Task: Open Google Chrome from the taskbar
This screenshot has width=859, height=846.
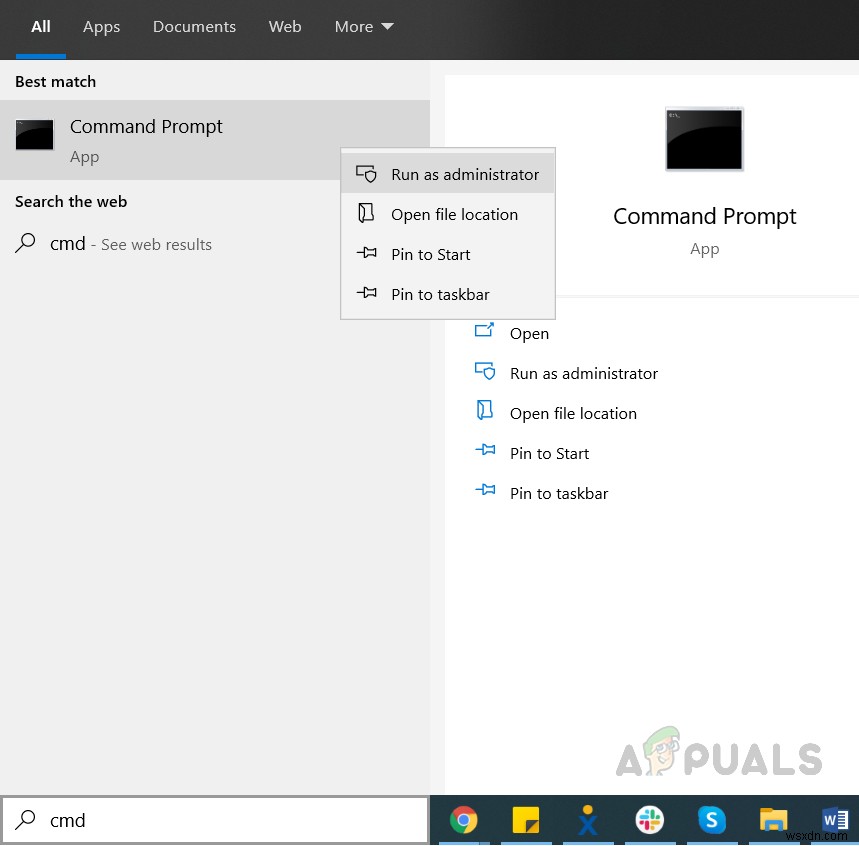Action: click(x=463, y=820)
